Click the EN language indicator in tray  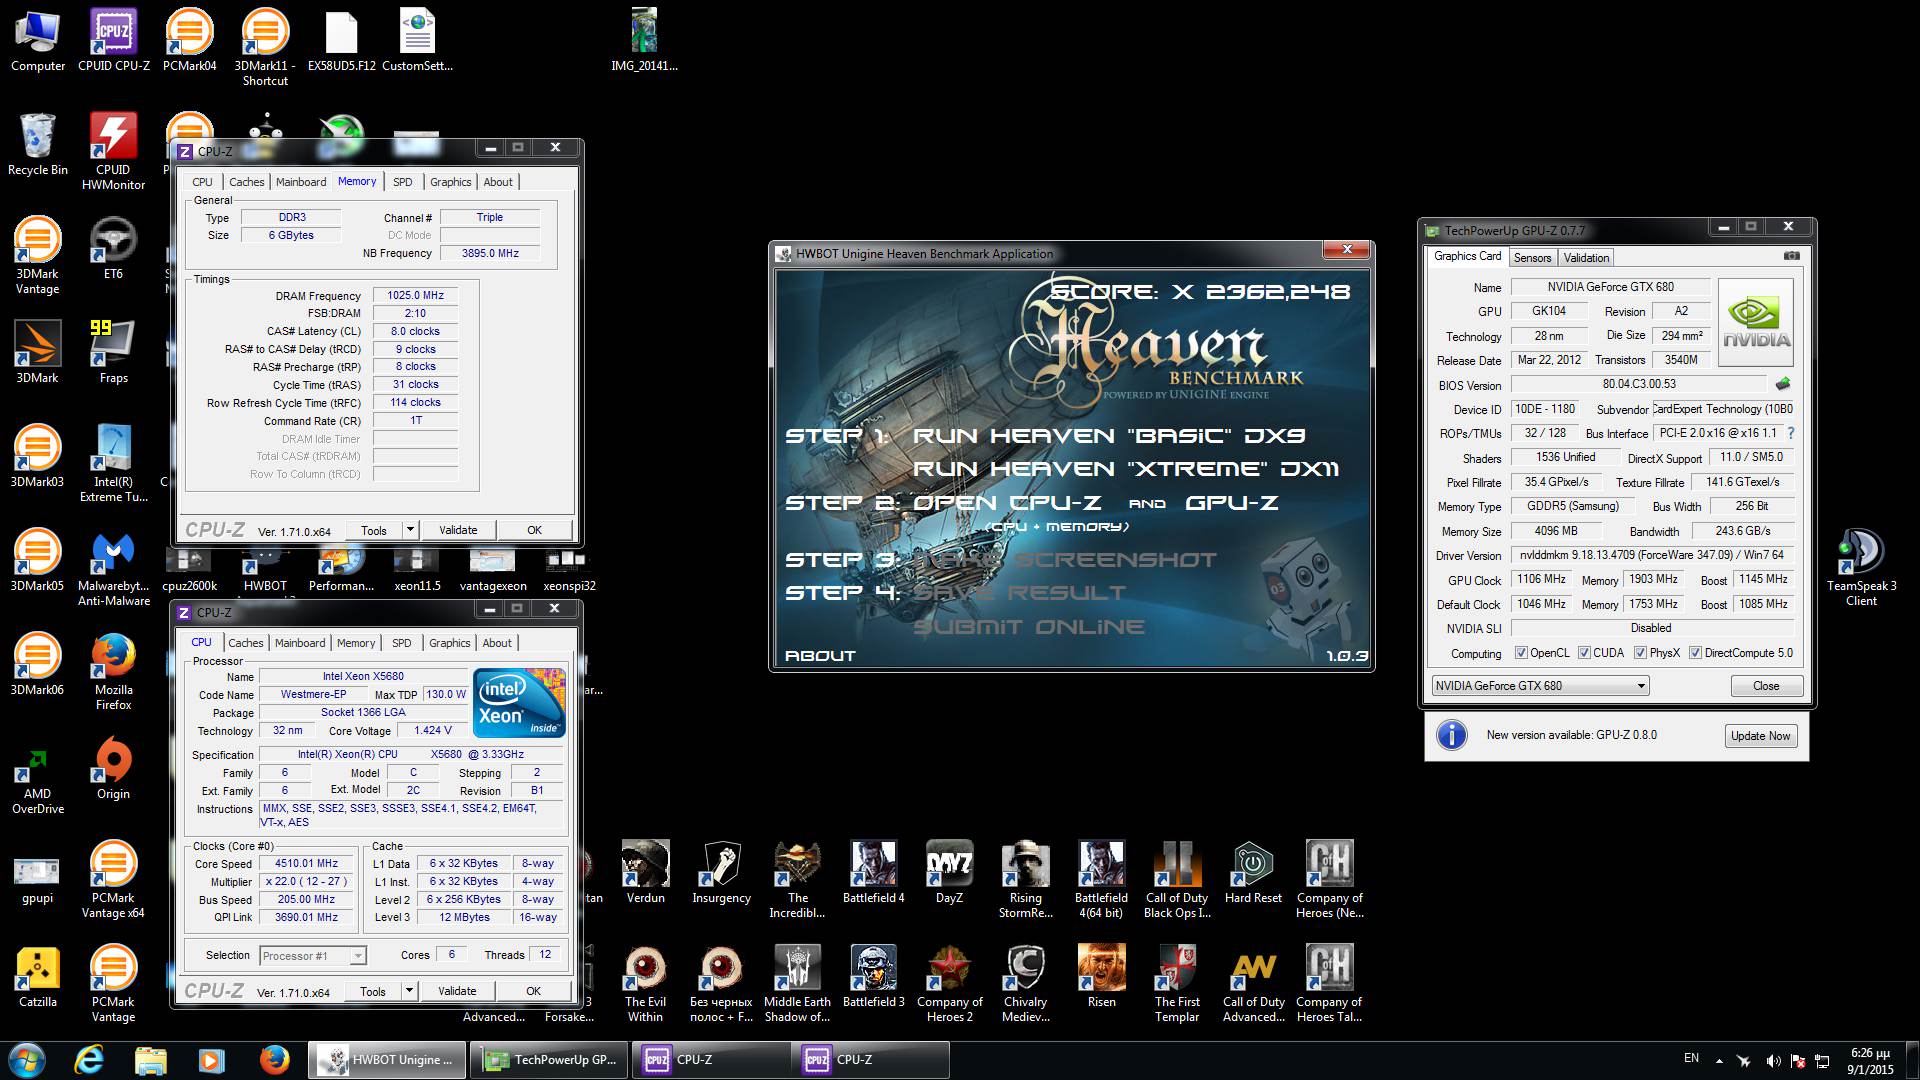pyautogui.click(x=1691, y=1058)
